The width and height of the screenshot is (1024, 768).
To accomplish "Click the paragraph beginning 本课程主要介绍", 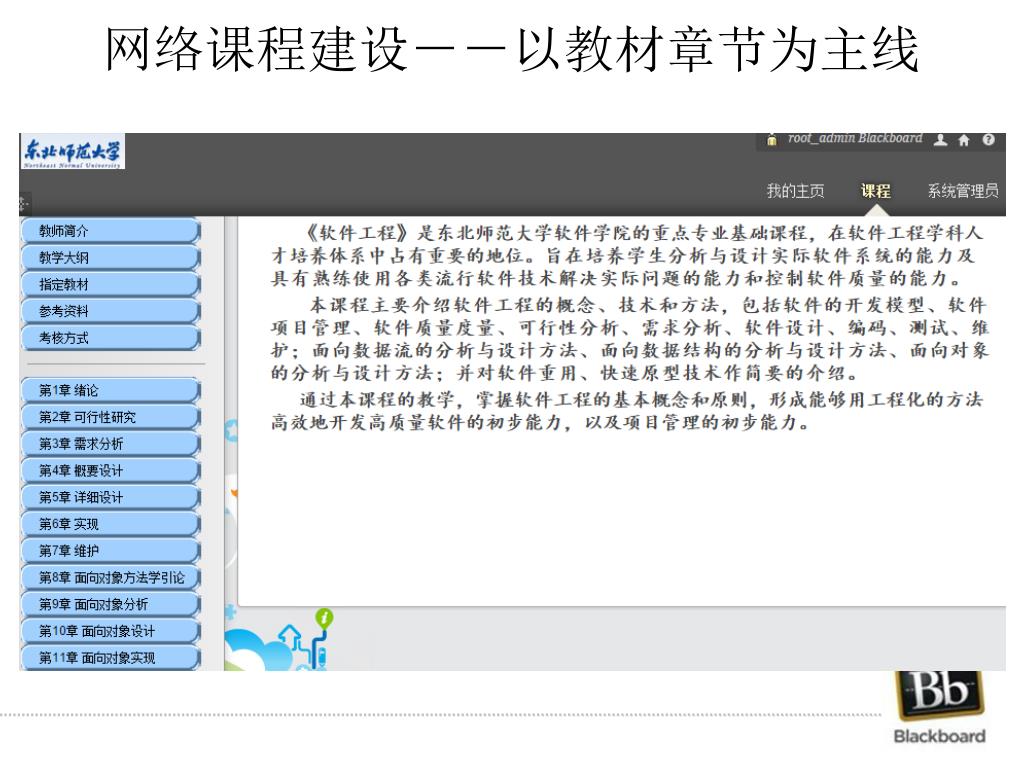I will click(630, 339).
